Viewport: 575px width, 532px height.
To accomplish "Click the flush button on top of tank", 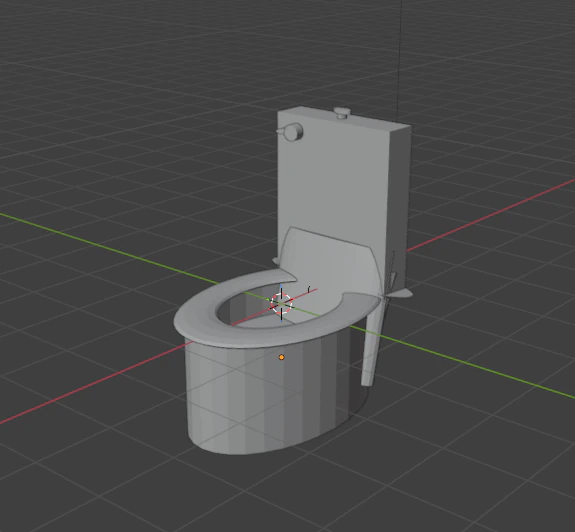I will [x=341, y=113].
